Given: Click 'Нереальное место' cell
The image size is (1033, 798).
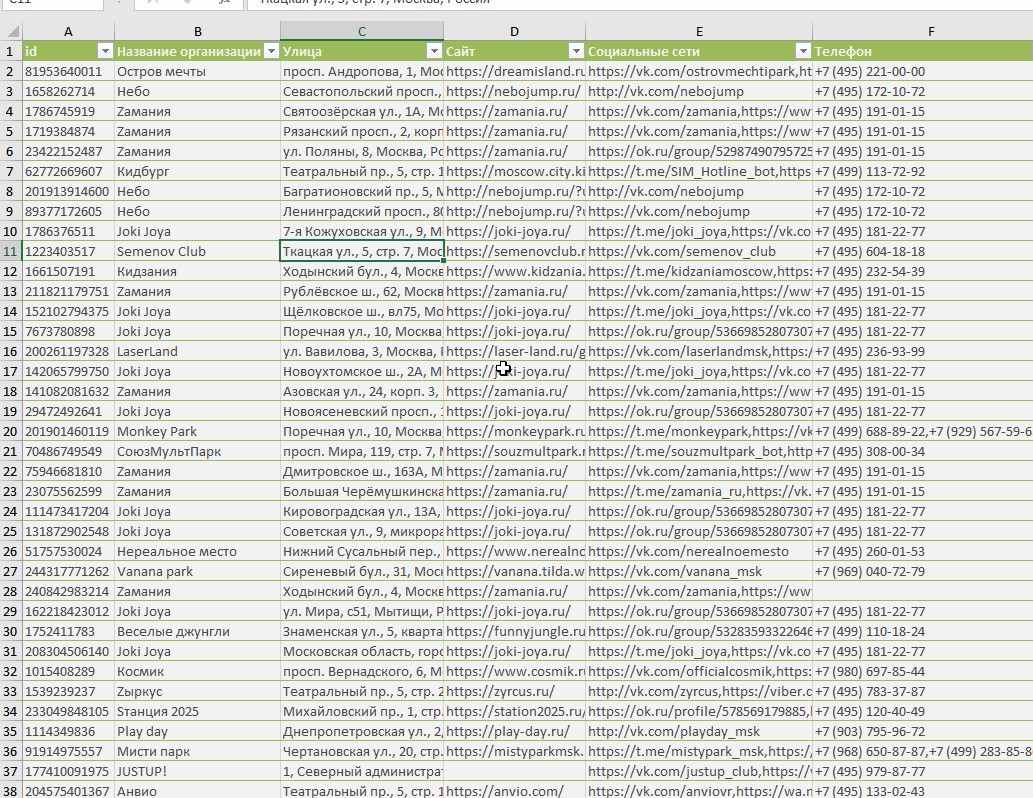Looking at the screenshot, I should point(198,552).
